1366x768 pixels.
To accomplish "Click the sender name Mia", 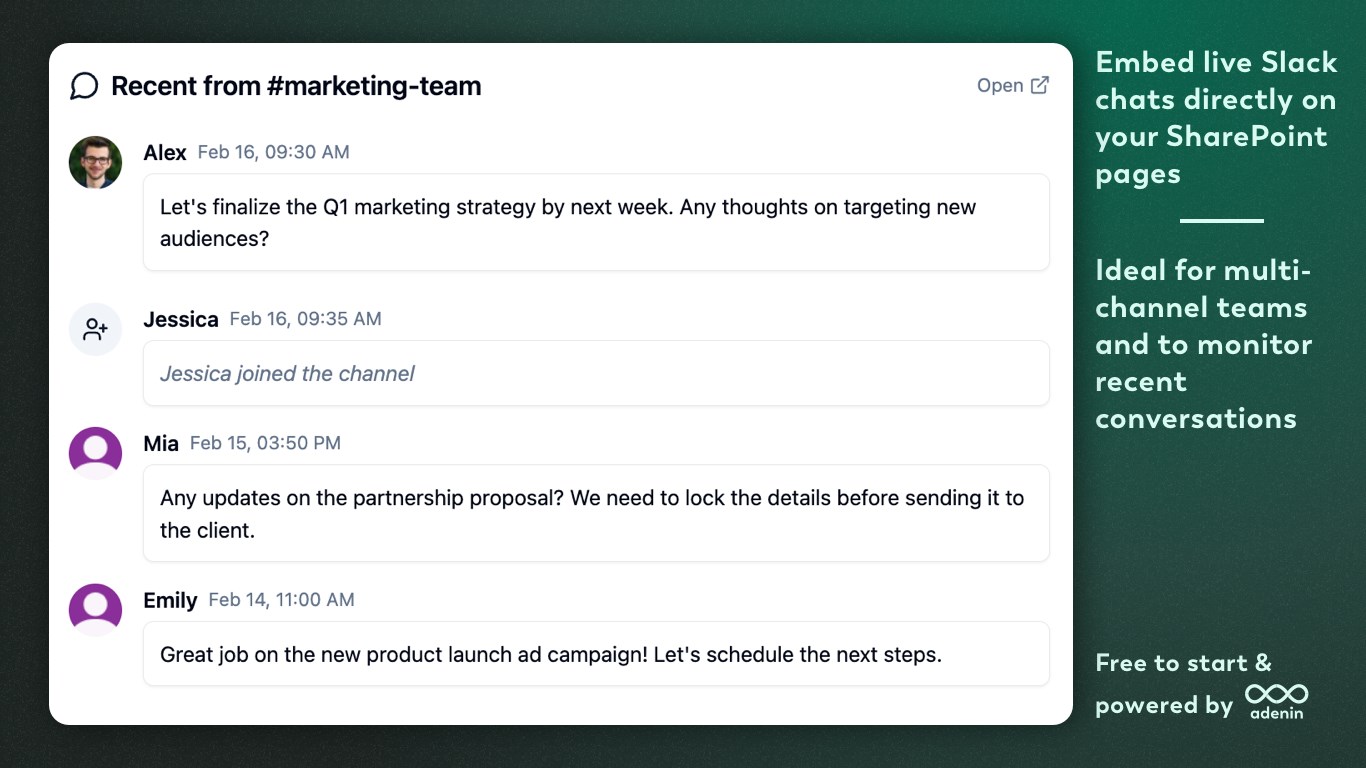I will [x=161, y=443].
